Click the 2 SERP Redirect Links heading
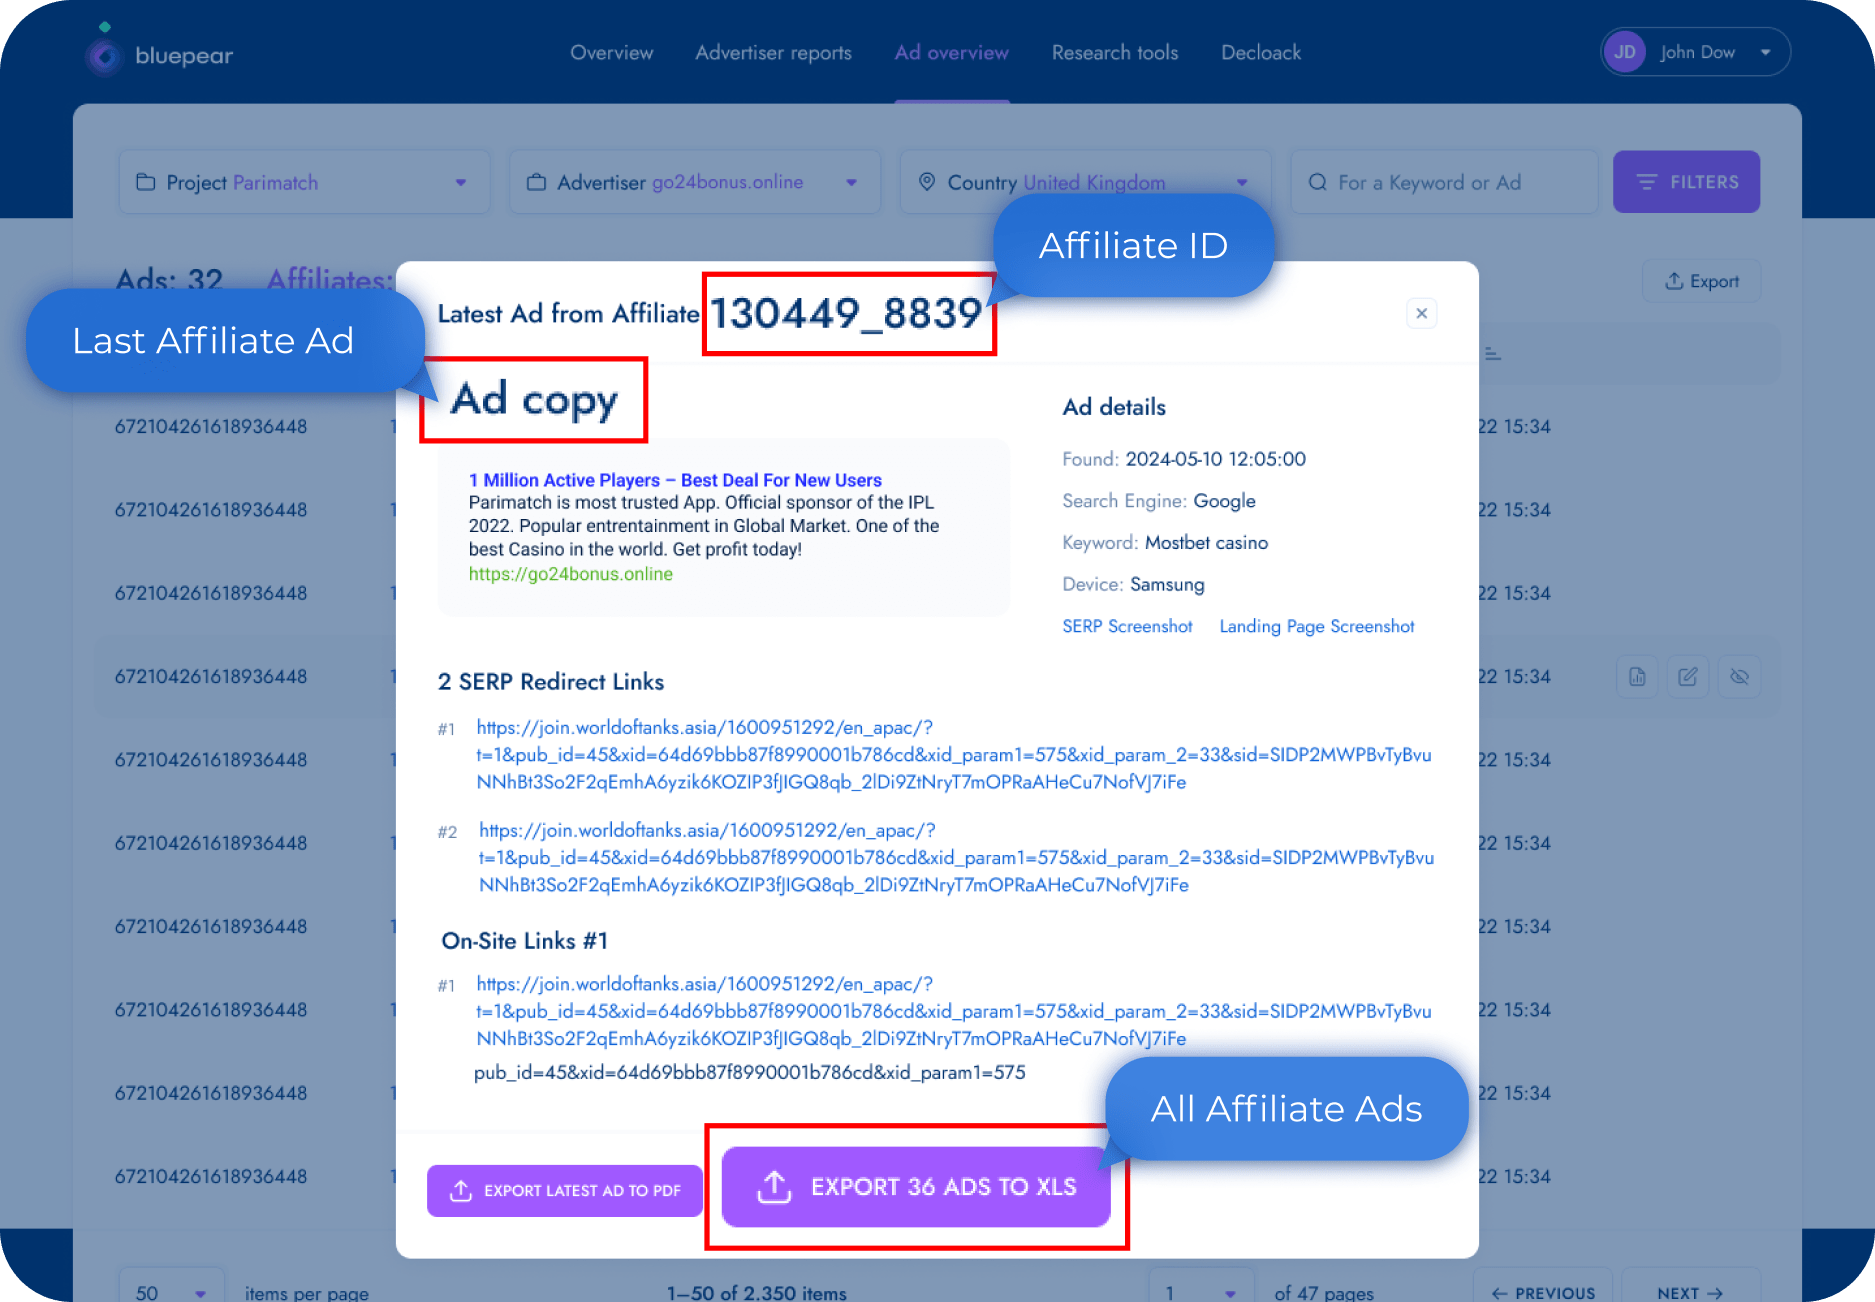The width and height of the screenshot is (1875, 1302). click(550, 682)
